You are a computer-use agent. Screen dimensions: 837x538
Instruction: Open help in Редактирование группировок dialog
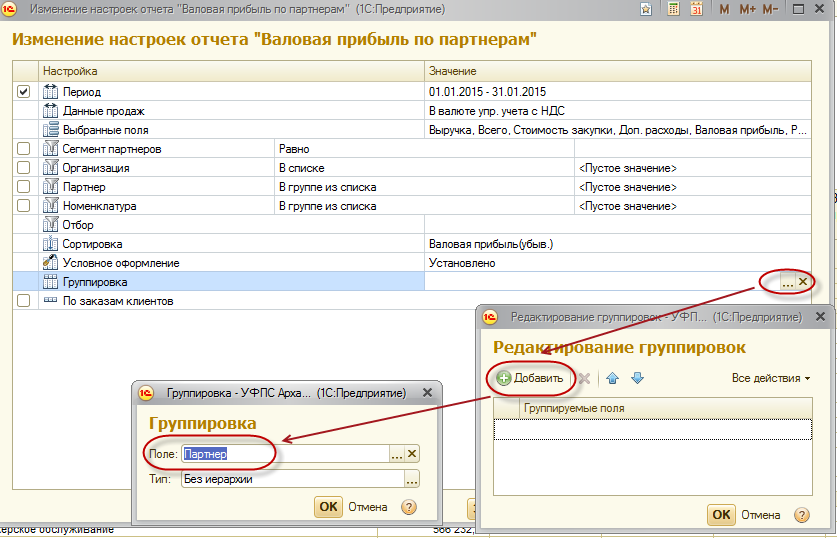tap(802, 515)
